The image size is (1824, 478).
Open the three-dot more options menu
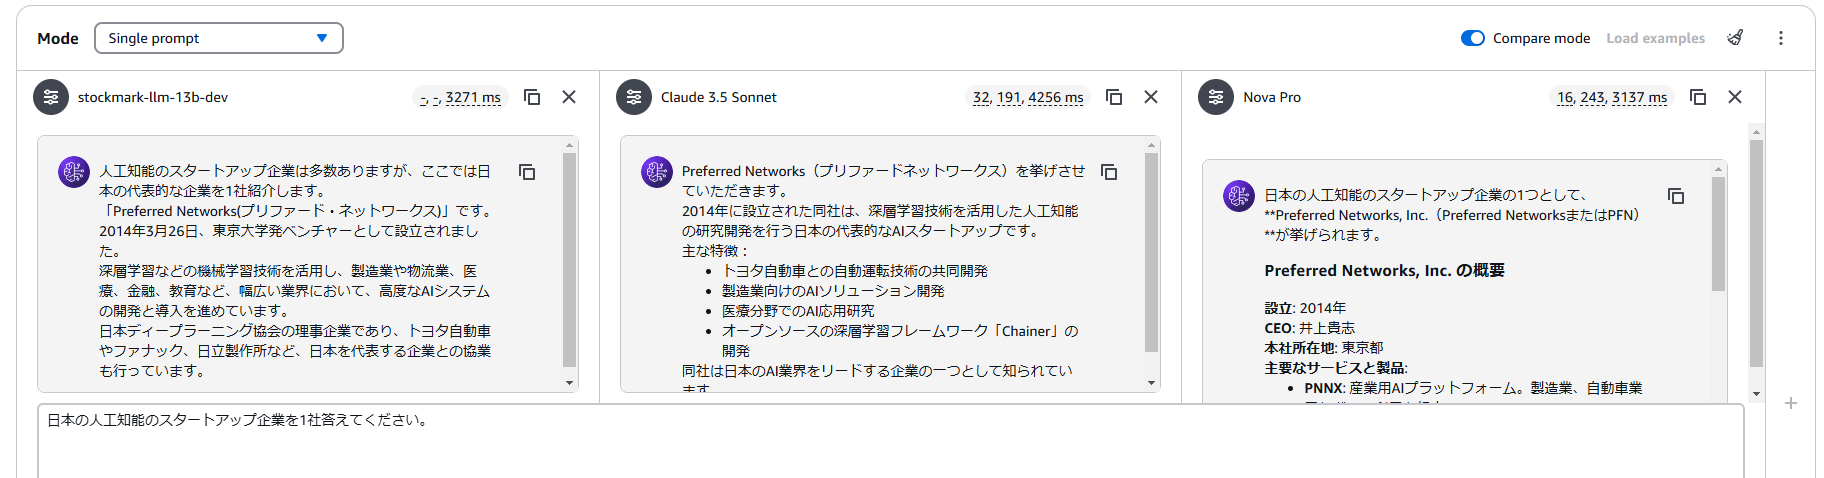[x=1781, y=38]
